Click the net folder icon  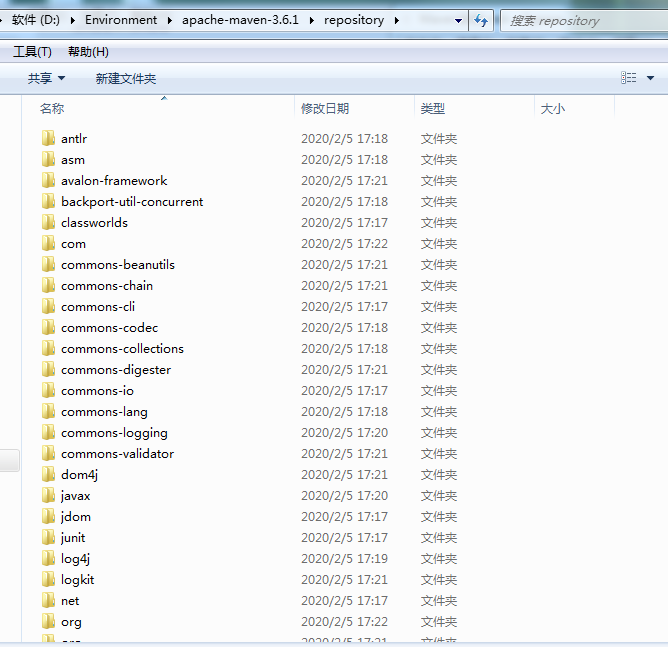tap(48, 600)
